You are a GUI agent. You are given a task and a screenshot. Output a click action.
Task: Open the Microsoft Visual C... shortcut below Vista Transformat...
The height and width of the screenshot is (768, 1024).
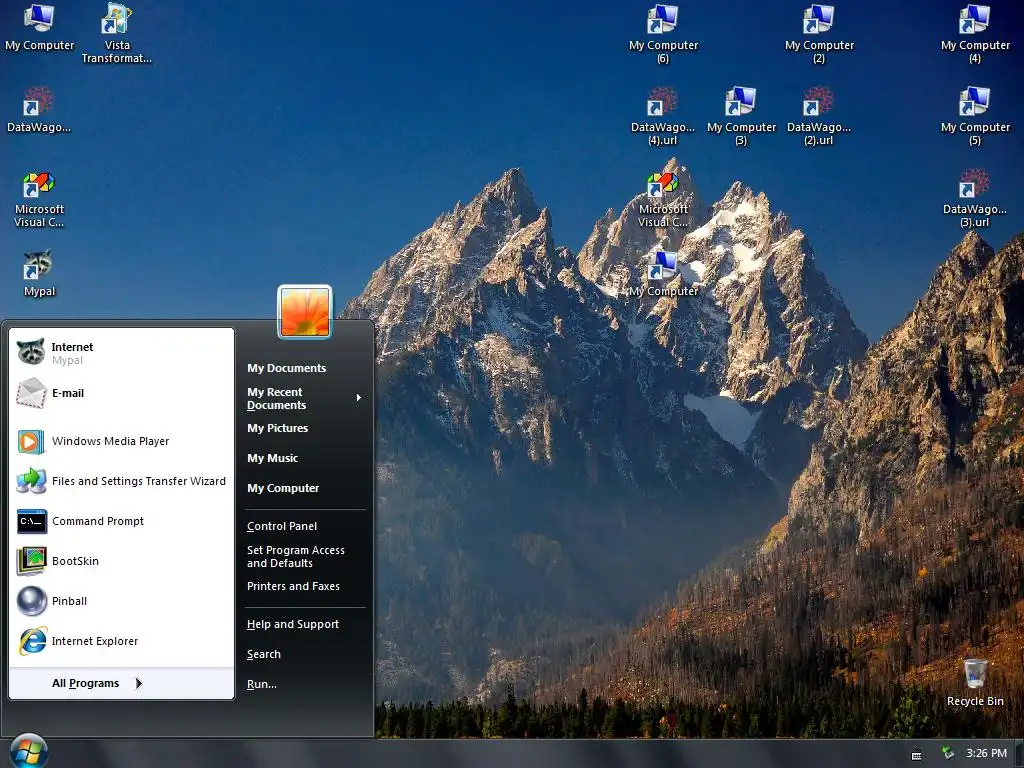pos(39,199)
